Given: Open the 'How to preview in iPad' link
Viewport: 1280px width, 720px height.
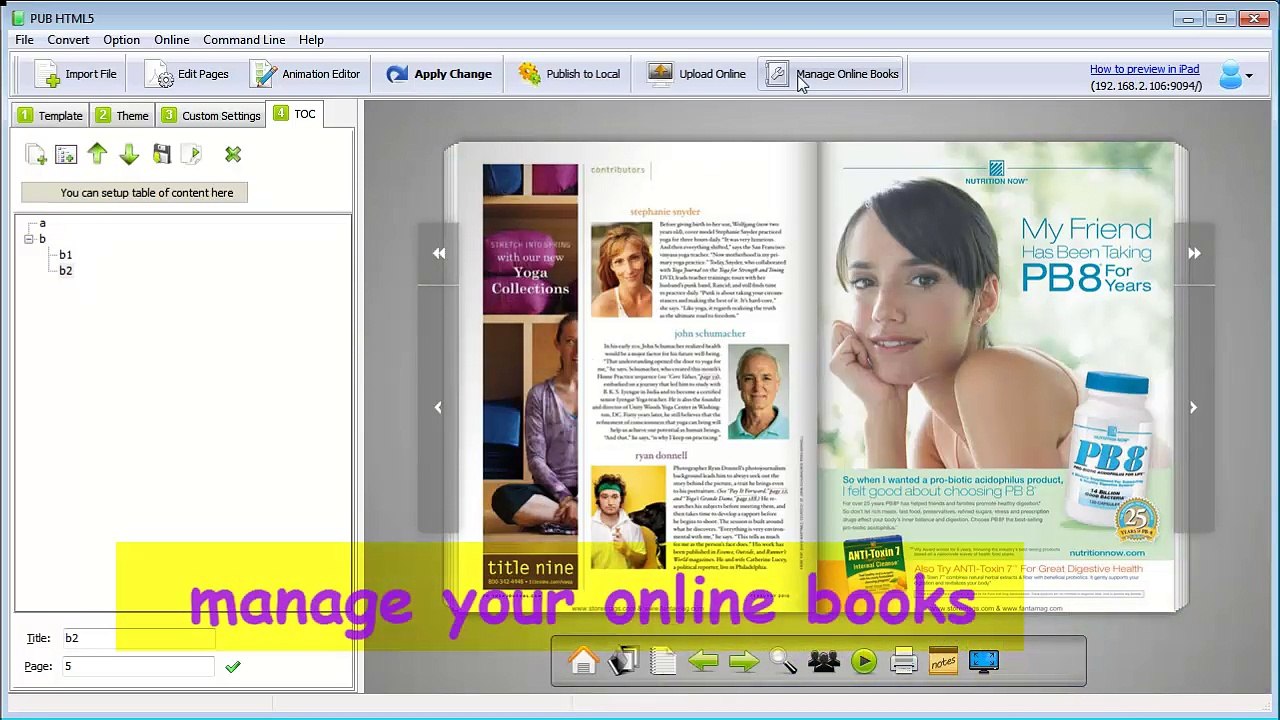Looking at the screenshot, I should point(1144,69).
